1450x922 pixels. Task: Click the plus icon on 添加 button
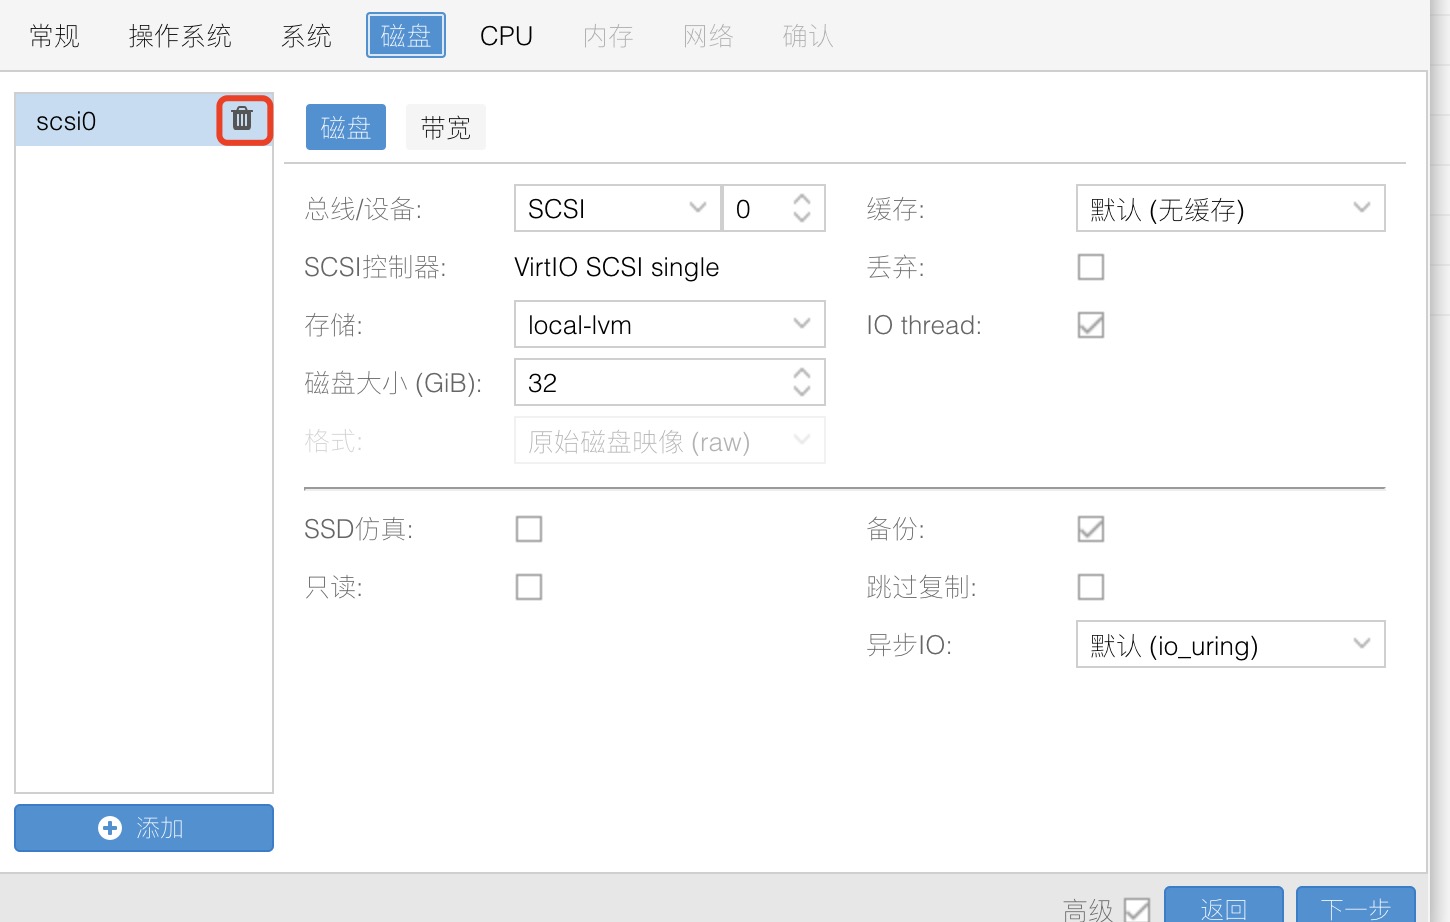(110, 828)
